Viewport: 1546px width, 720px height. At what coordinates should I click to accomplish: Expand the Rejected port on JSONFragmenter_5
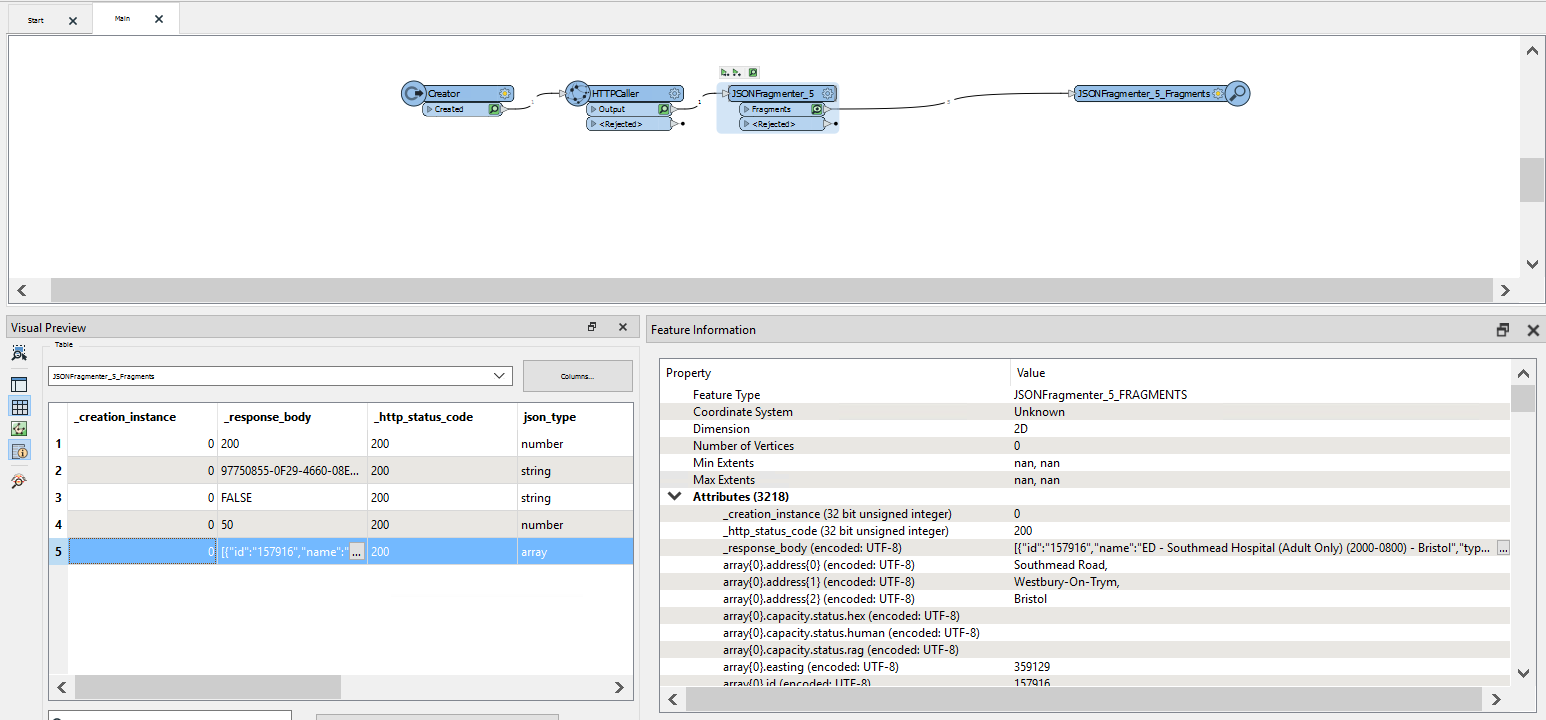coord(746,124)
